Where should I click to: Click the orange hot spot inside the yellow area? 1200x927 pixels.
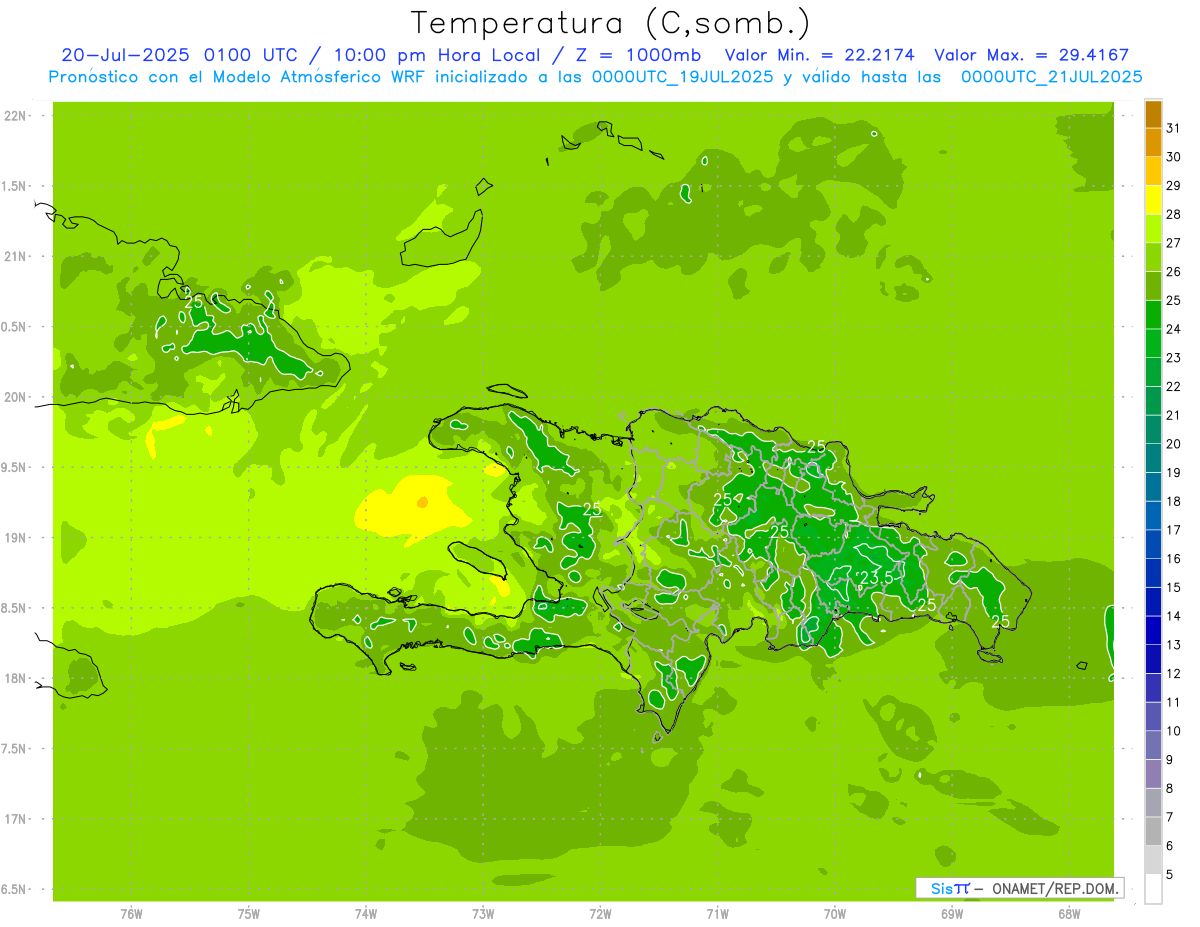coord(422,502)
